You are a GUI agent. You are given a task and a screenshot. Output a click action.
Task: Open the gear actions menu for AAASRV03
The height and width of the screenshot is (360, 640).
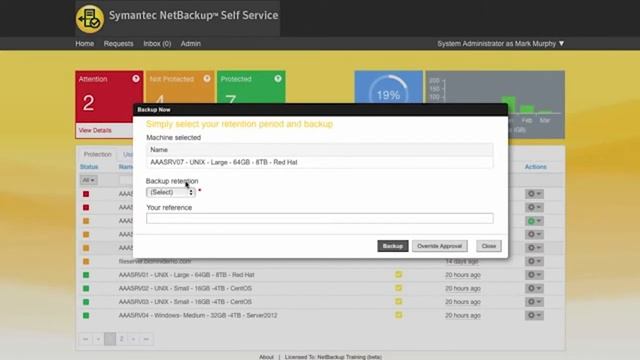[x=534, y=302]
